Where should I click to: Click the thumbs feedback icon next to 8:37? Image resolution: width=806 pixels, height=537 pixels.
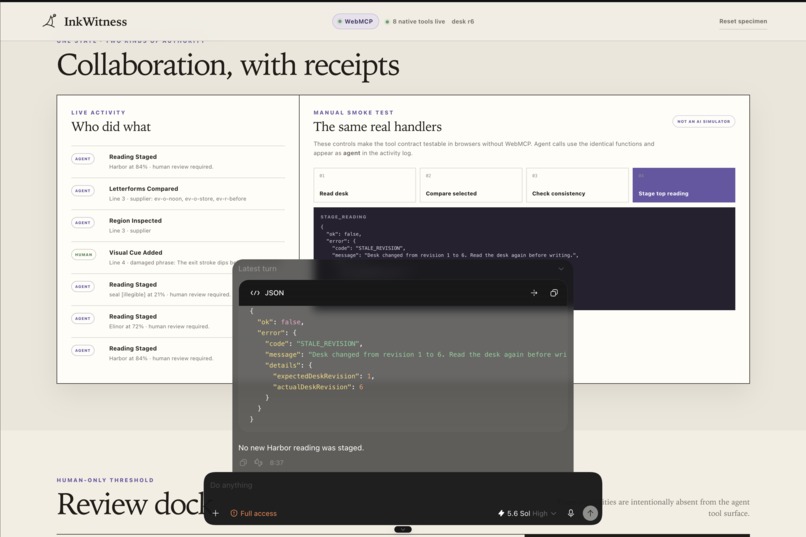[258, 462]
